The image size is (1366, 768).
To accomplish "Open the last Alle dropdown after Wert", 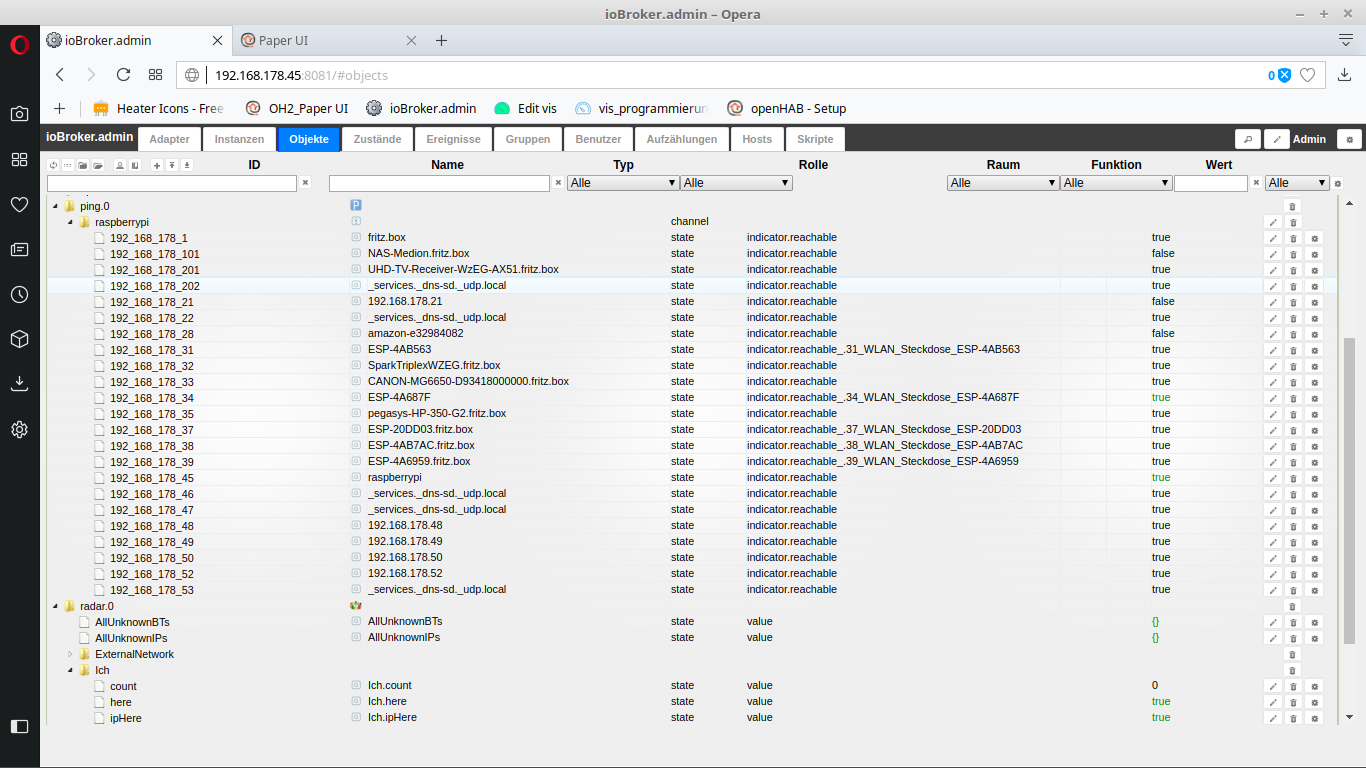I will pos(1297,183).
